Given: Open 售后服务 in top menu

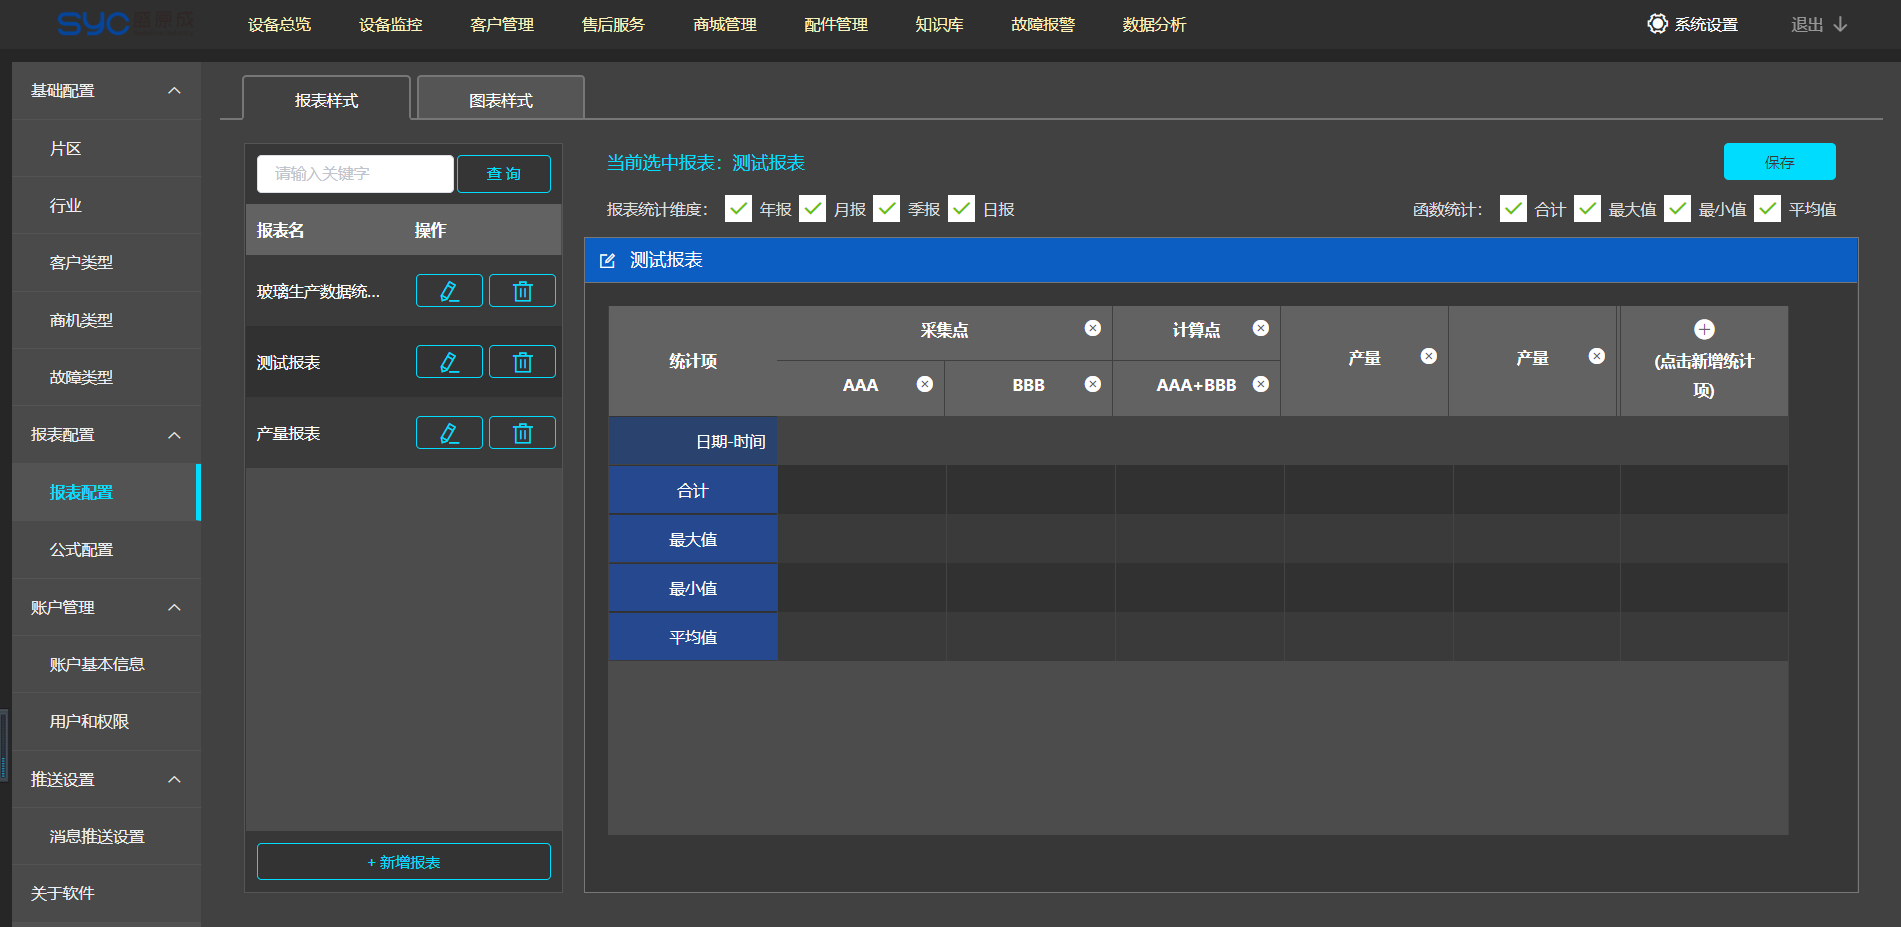Looking at the screenshot, I should [x=613, y=24].
